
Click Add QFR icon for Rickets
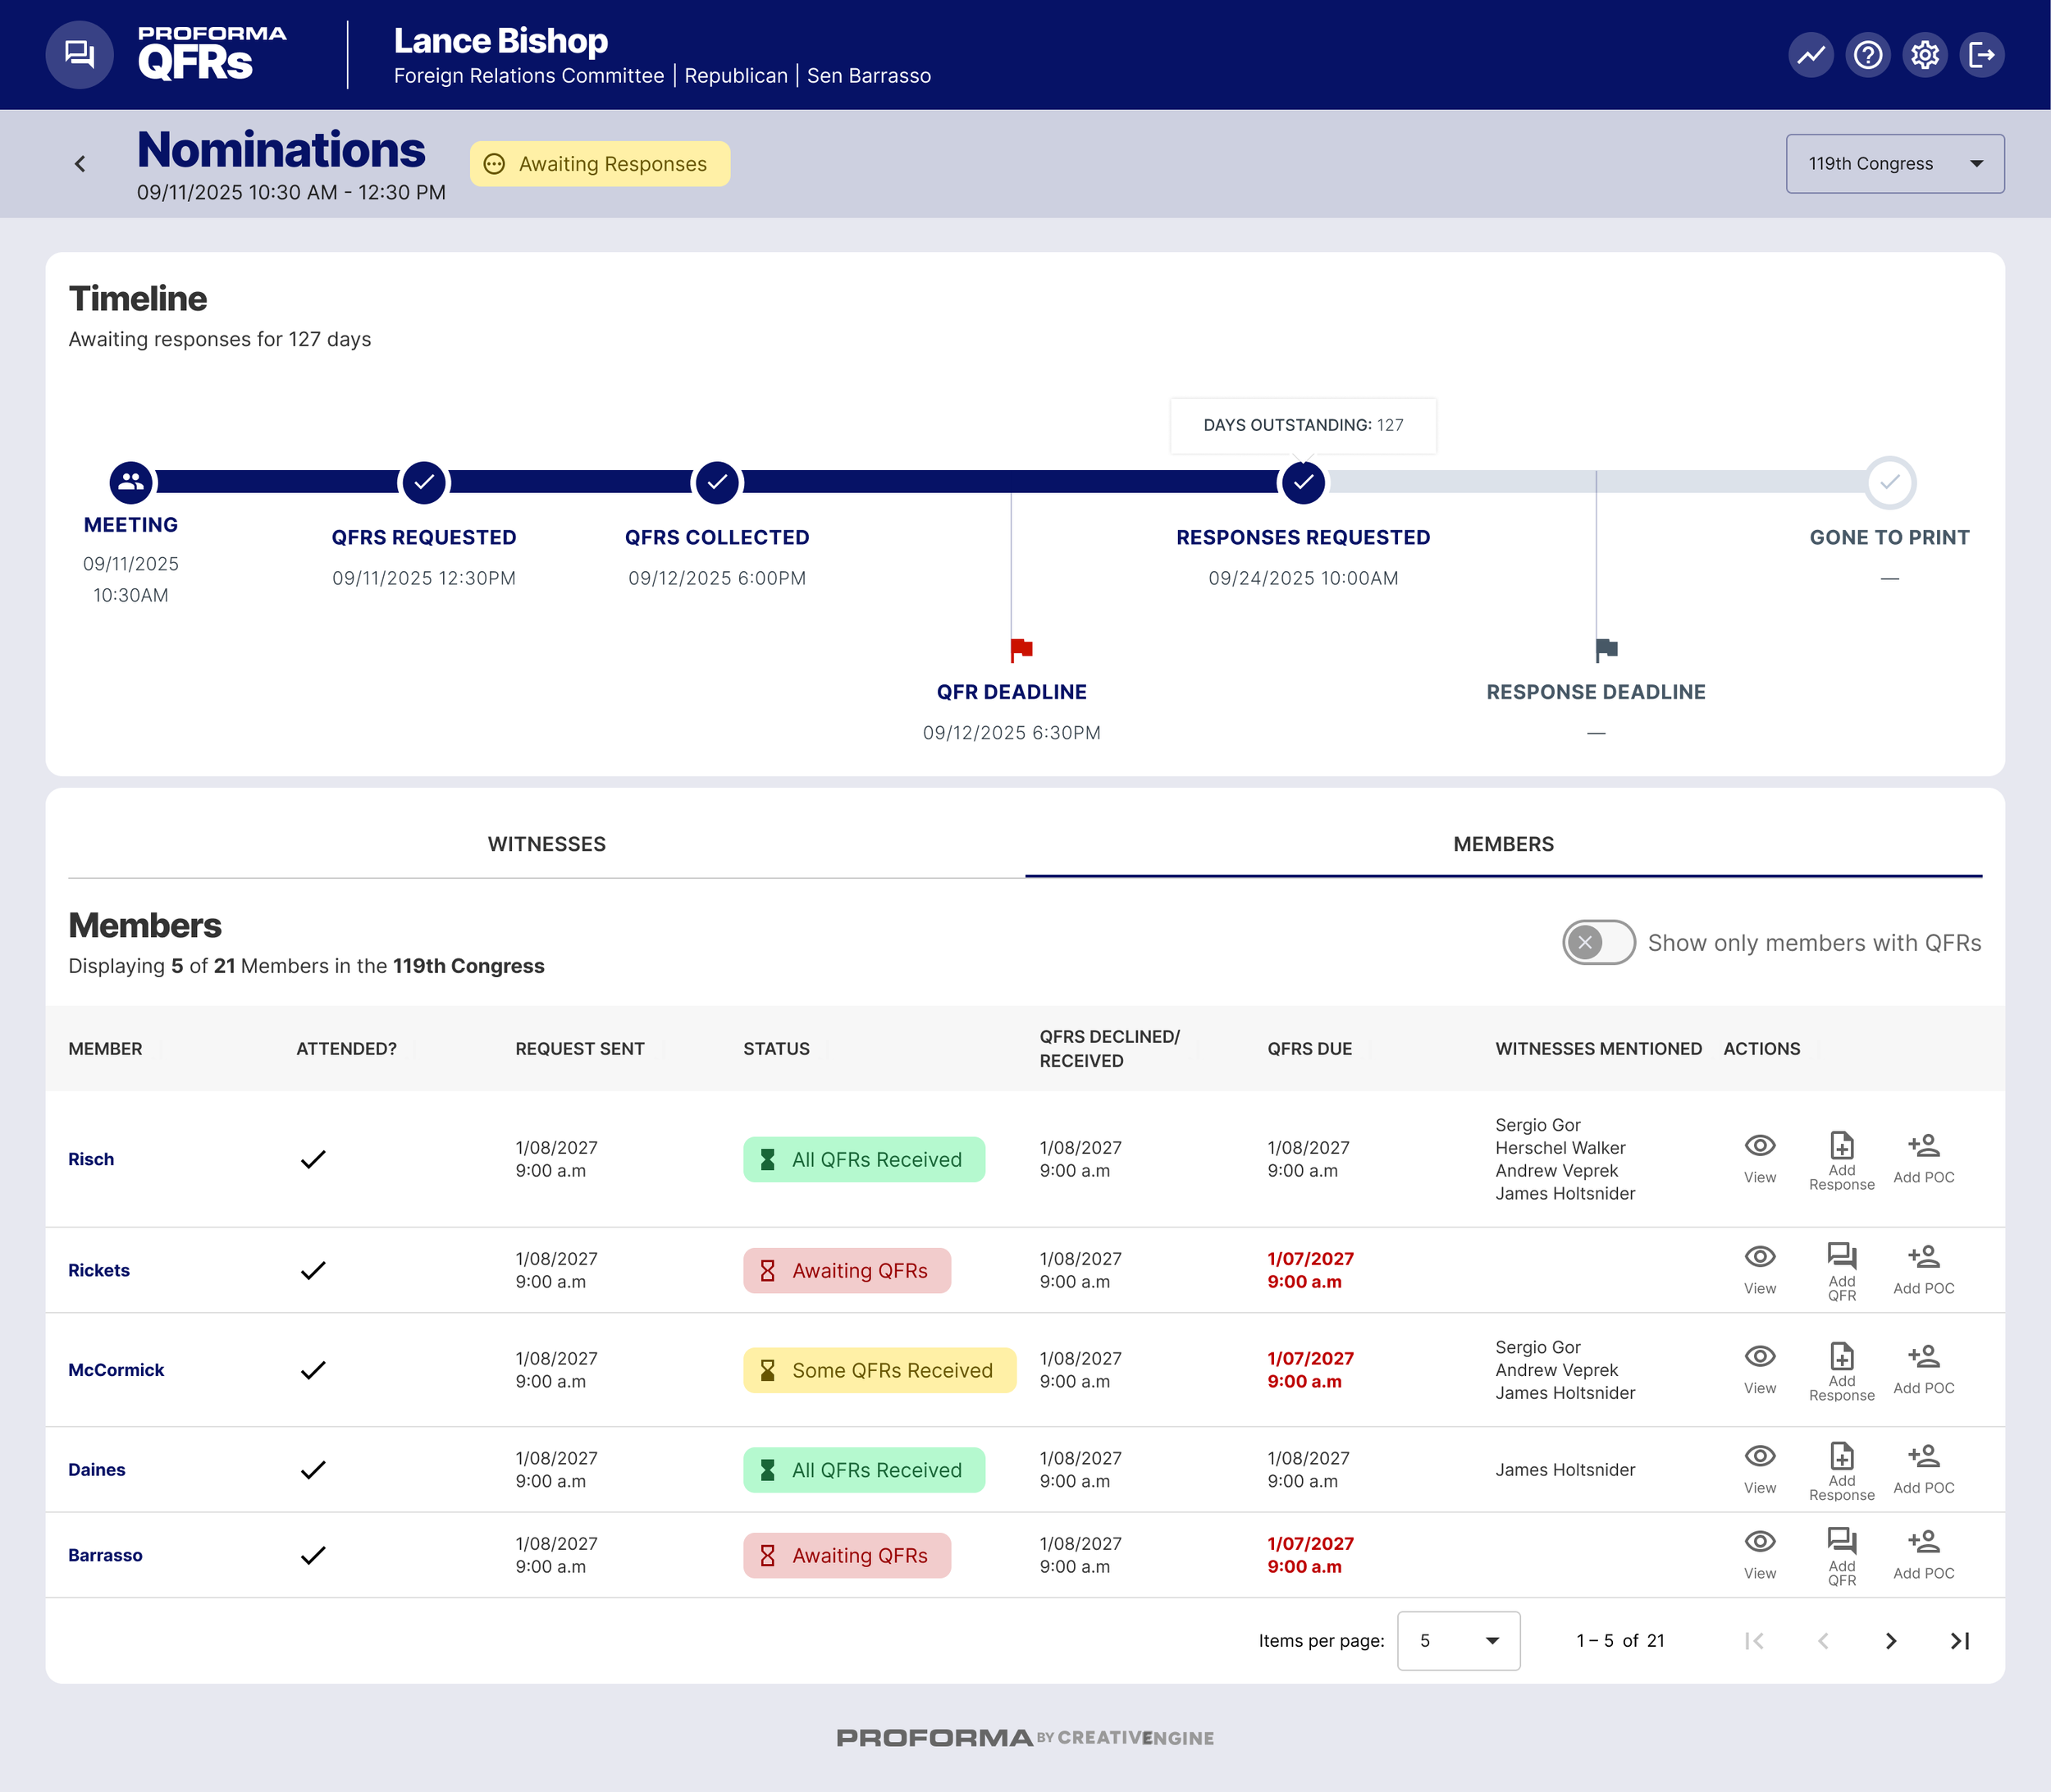click(x=1841, y=1257)
